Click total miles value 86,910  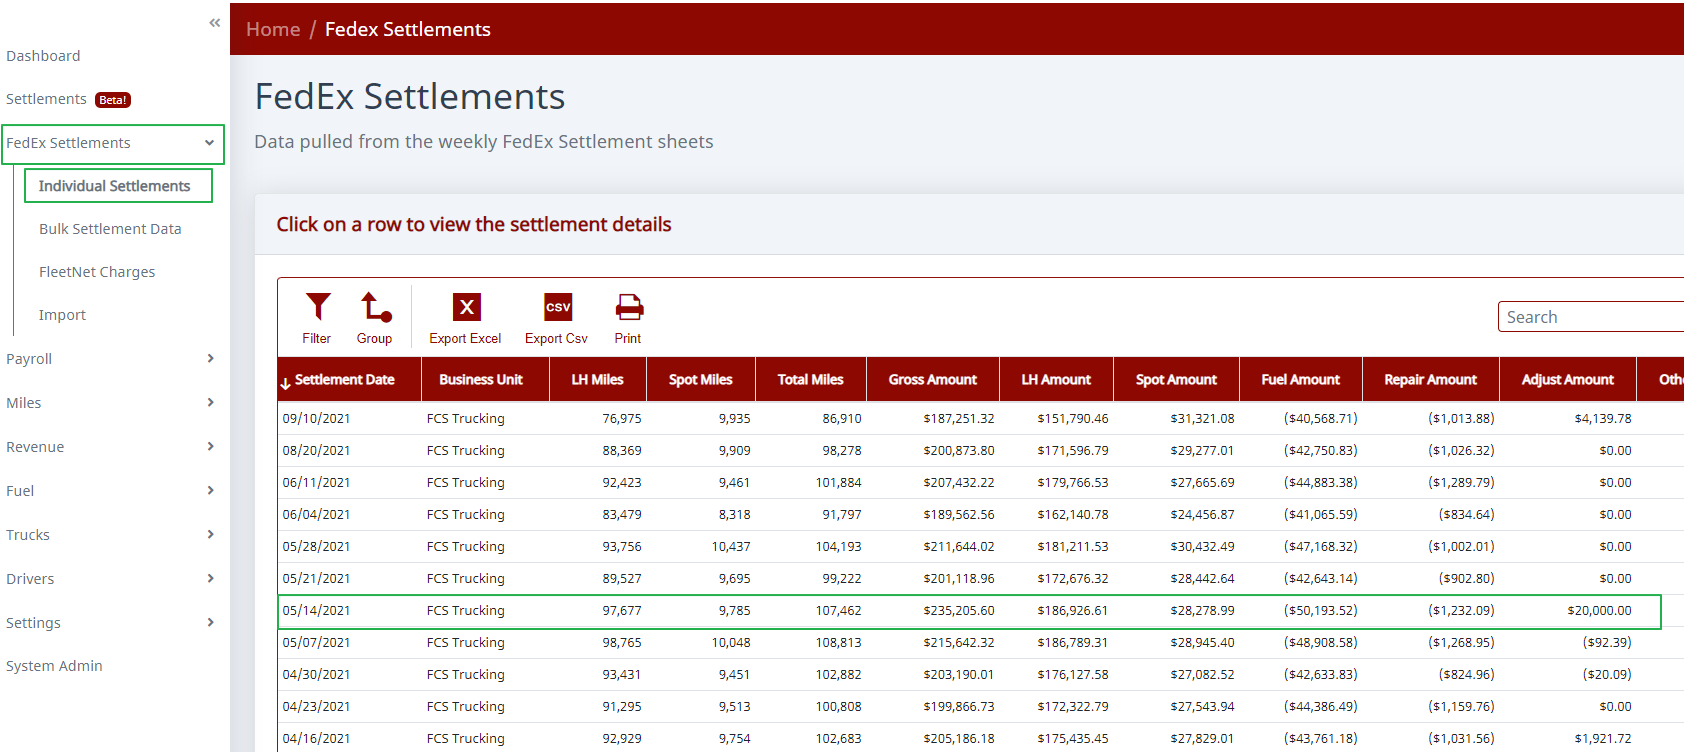pyautogui.click(x=842, y=419)
